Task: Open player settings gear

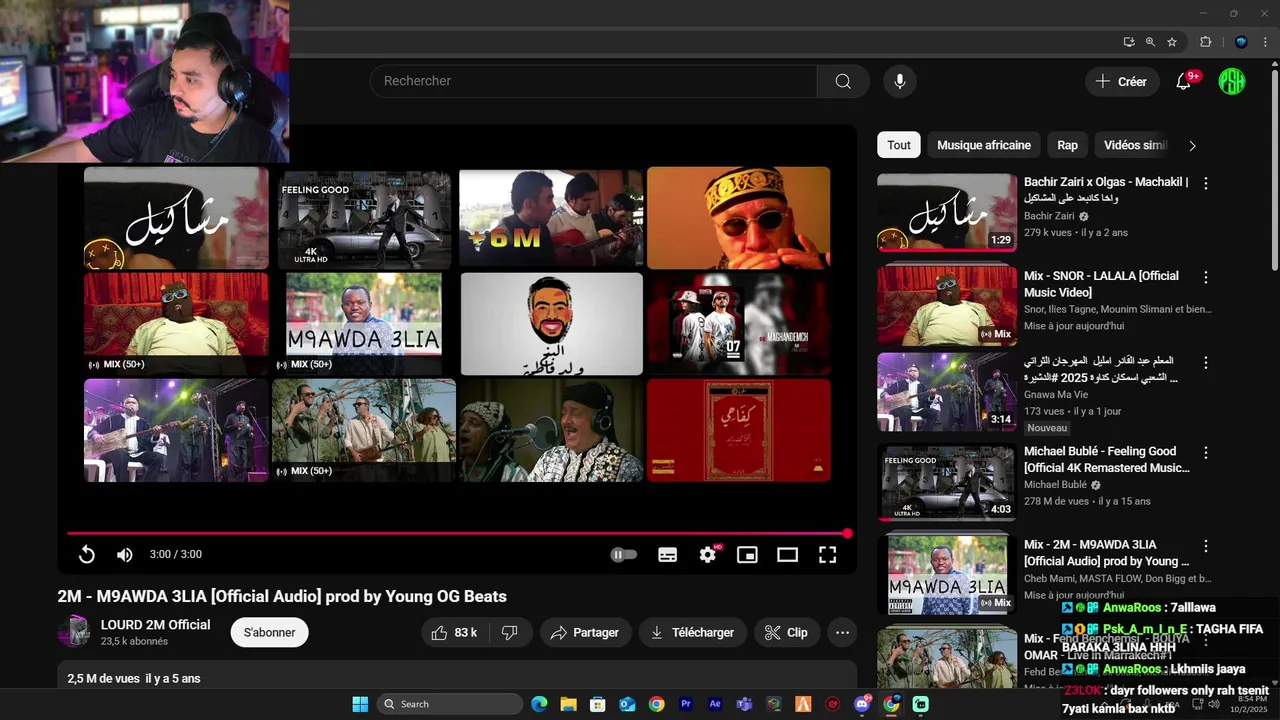Action: point(708,554)
